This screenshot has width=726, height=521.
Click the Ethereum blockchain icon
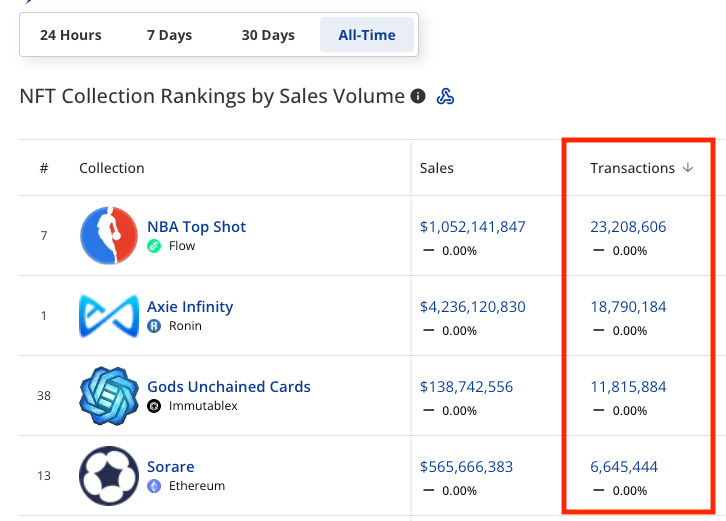(x=154, y=486)
